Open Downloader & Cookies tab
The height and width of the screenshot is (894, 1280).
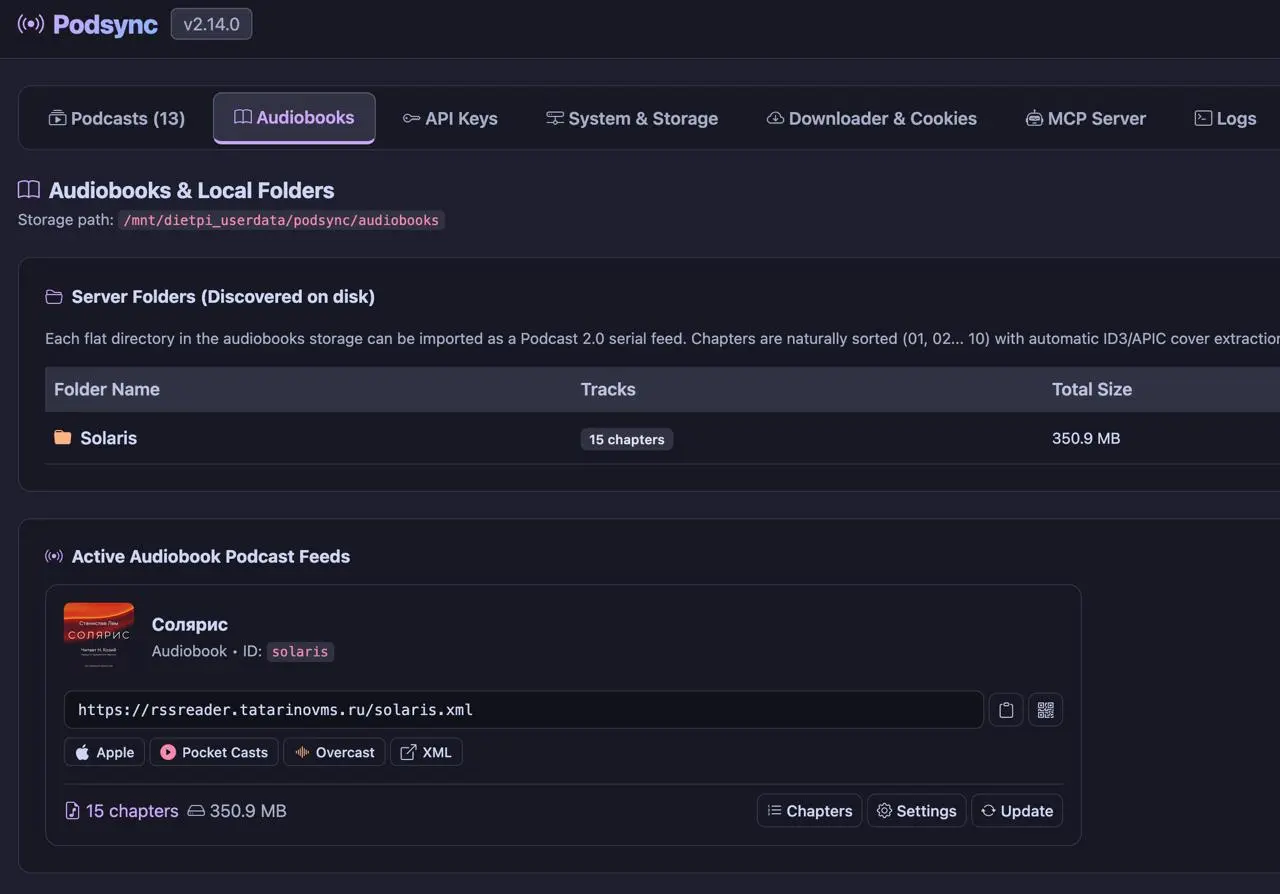click(x=872, y=118)
